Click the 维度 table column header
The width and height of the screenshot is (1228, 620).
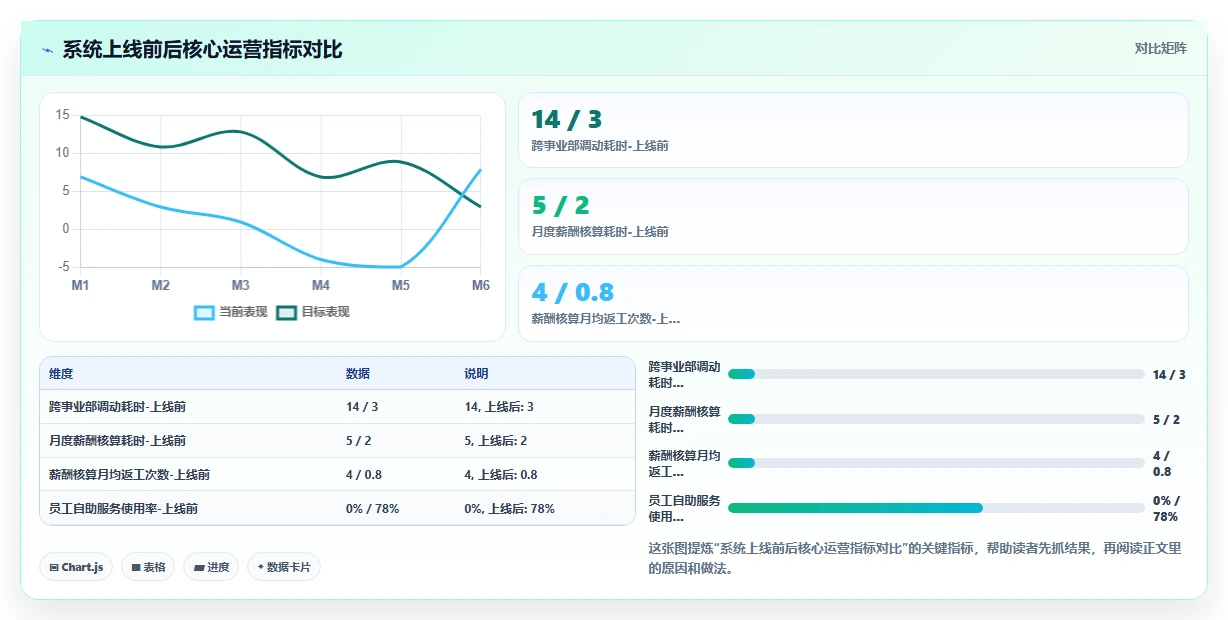coord(61,373)
